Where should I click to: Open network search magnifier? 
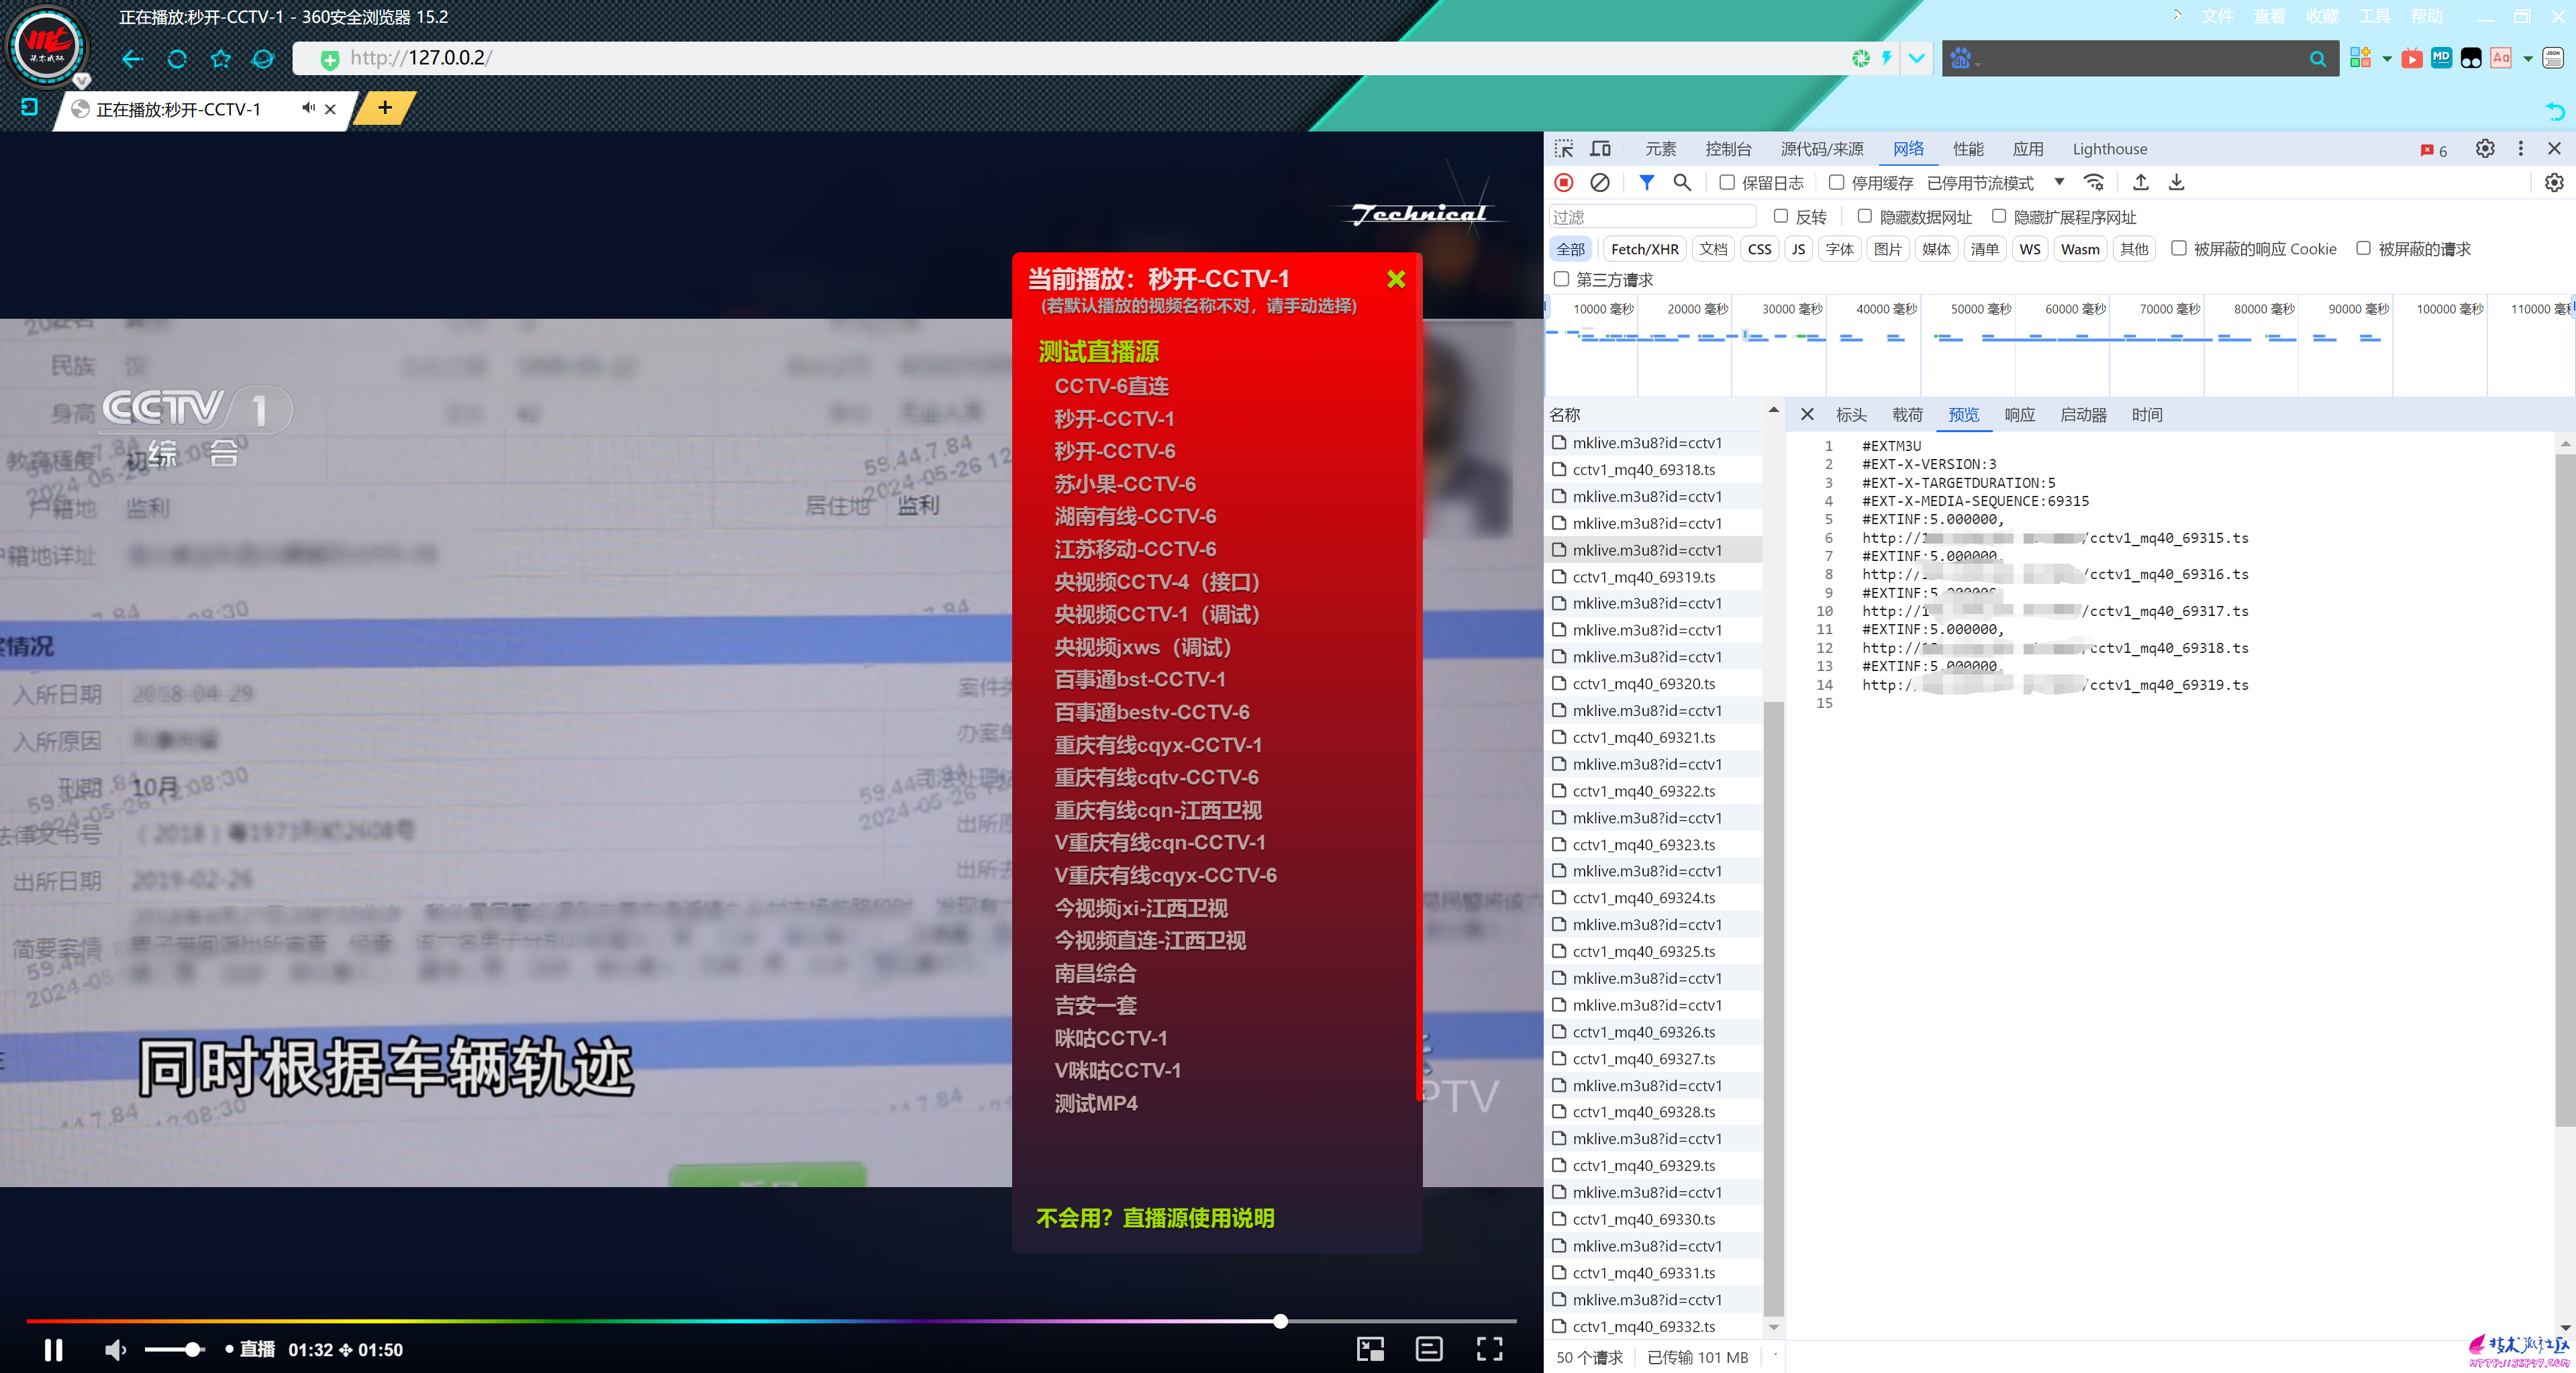pyautogui.click(x=1682, y=182)
